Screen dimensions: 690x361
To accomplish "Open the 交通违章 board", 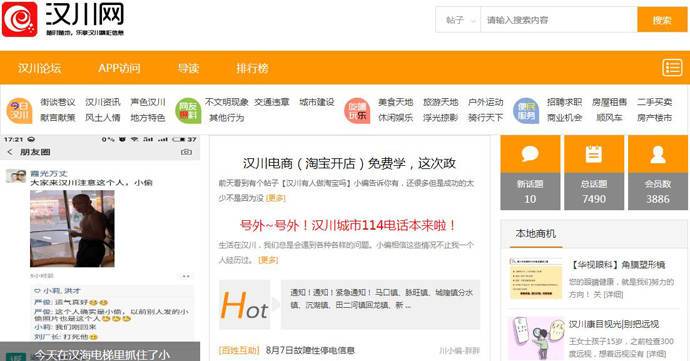I will point(272,102).
